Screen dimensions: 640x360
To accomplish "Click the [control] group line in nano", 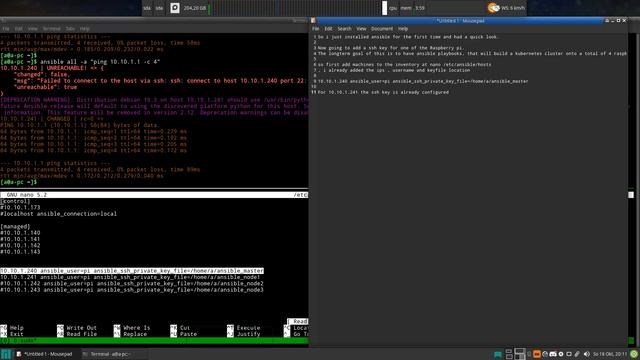I will click(x=15, y=201).
